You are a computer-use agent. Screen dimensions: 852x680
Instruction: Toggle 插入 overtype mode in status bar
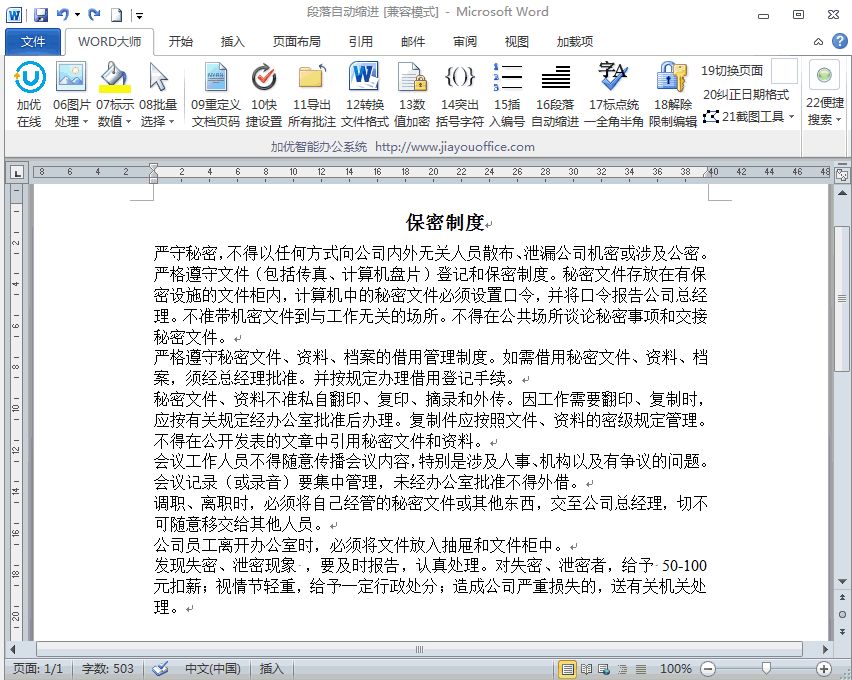tap(271, 669)
